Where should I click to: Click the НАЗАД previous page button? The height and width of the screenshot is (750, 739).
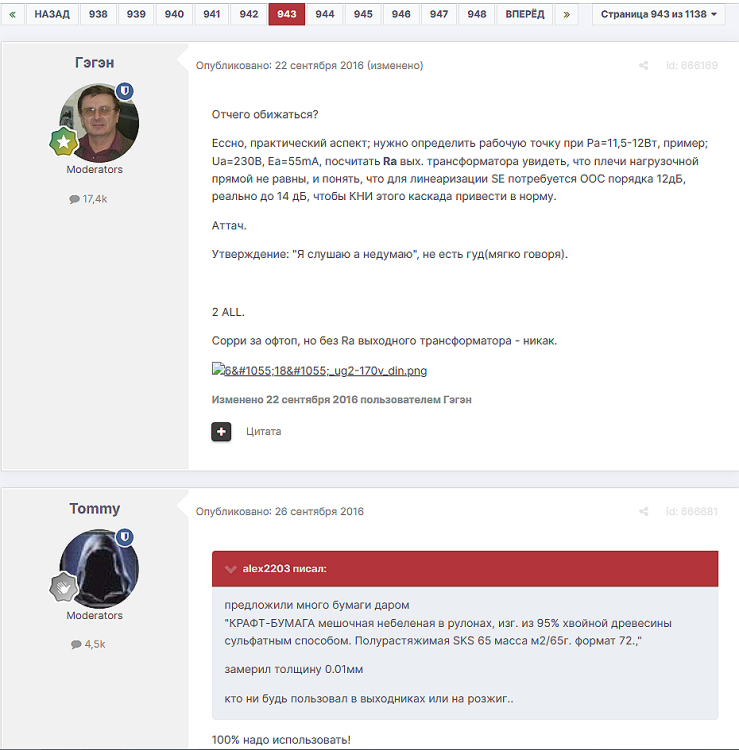coord(52,15)
